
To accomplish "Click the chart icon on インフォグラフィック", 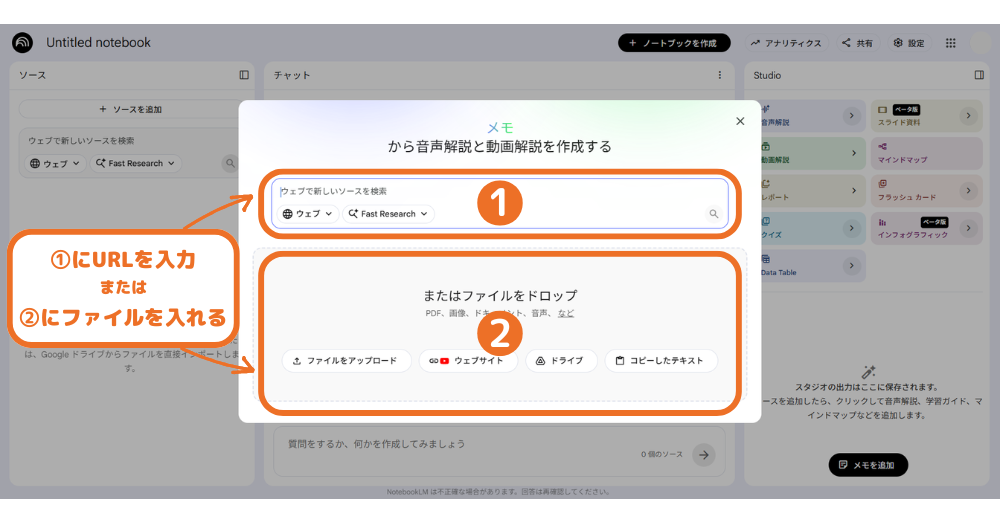I will (883, 222).
